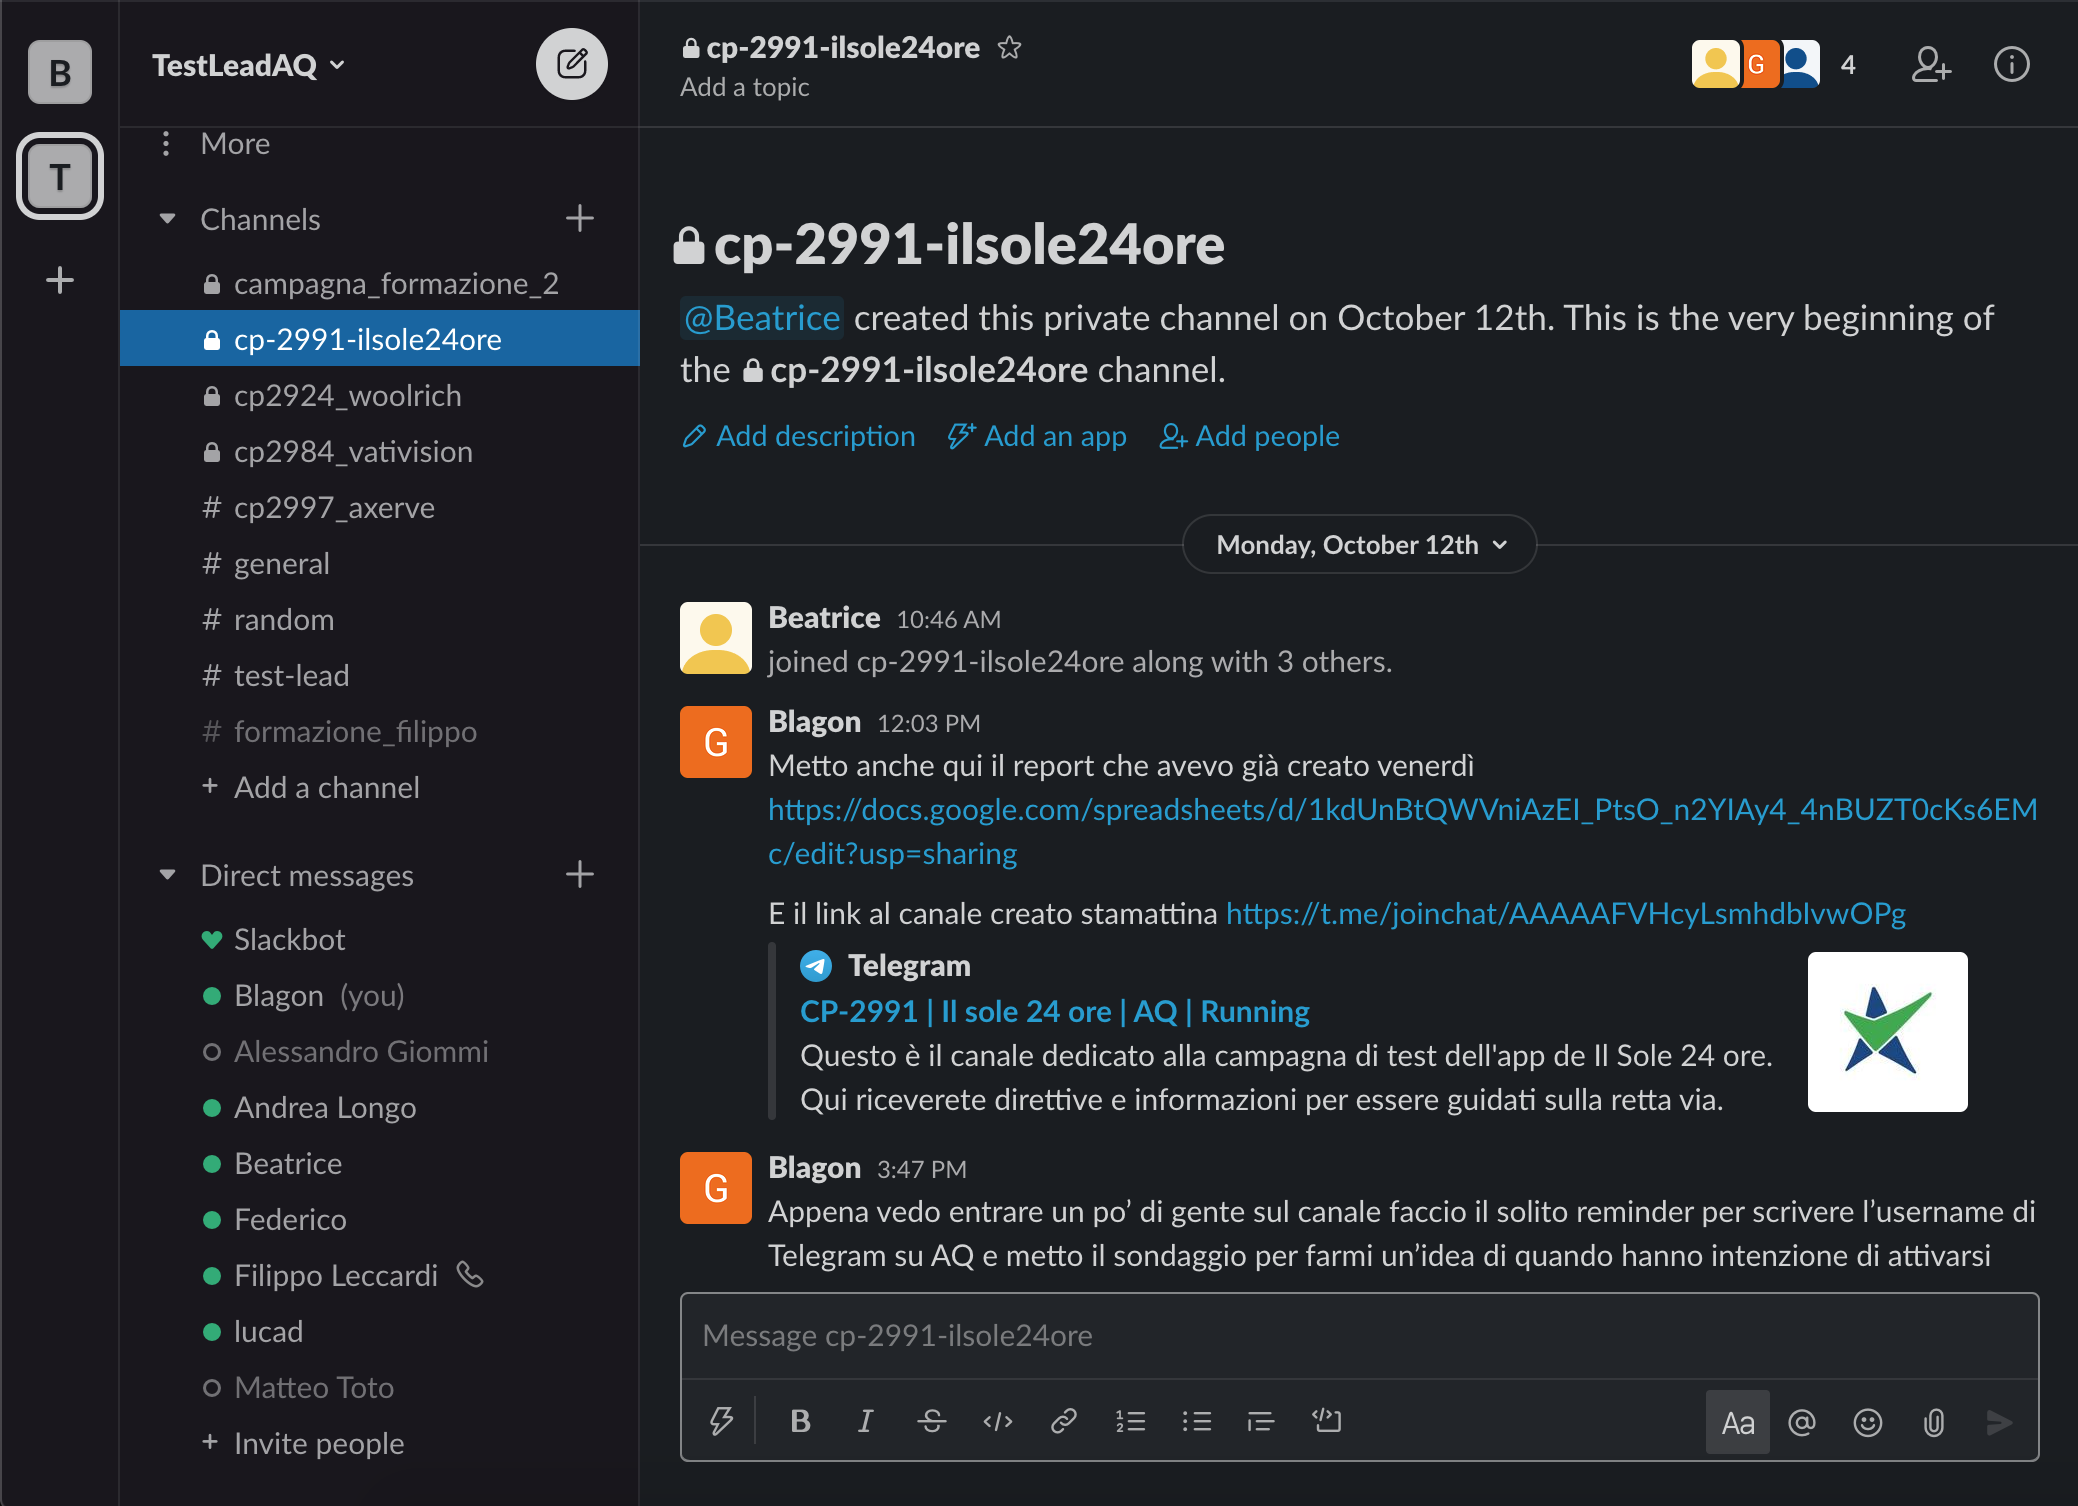Screen dimensions: 2078x1506
Task: Open shortcuts lightning bolt in composer
Action: (x=721, y=1421)
